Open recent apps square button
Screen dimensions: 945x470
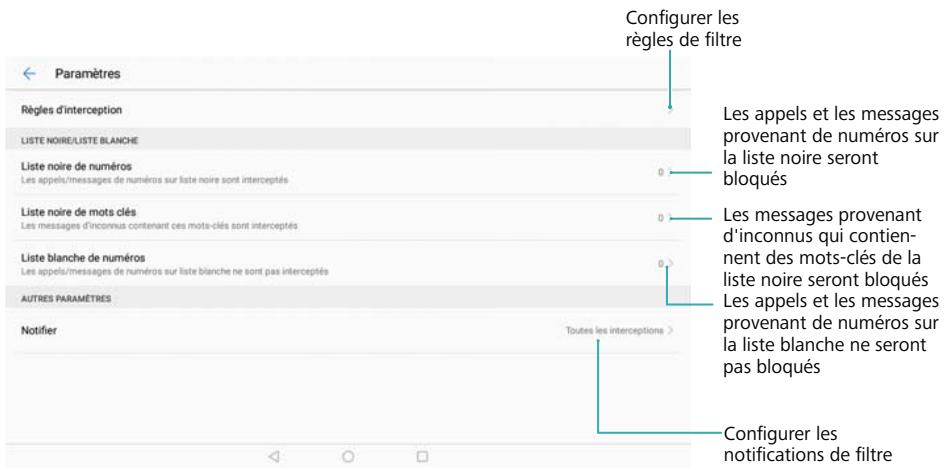tap(422, 456)
